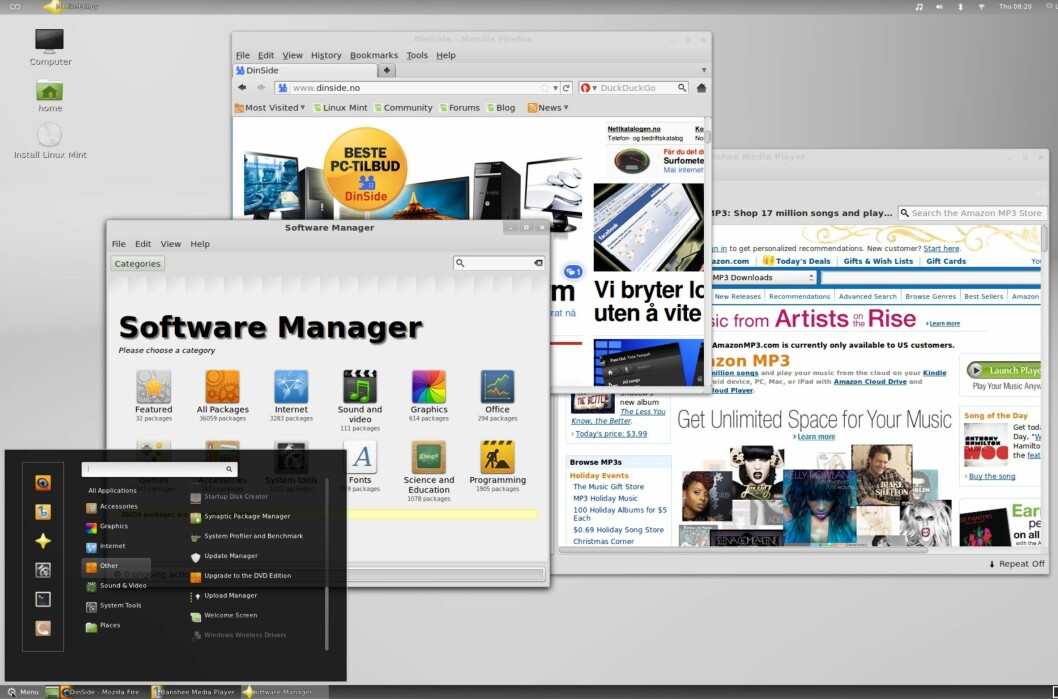Viewport: 1058px width, 699px height.
Task: Toggle Repeat Off in Banshee
Action: pyautogui.click(x=1016, y=564)
